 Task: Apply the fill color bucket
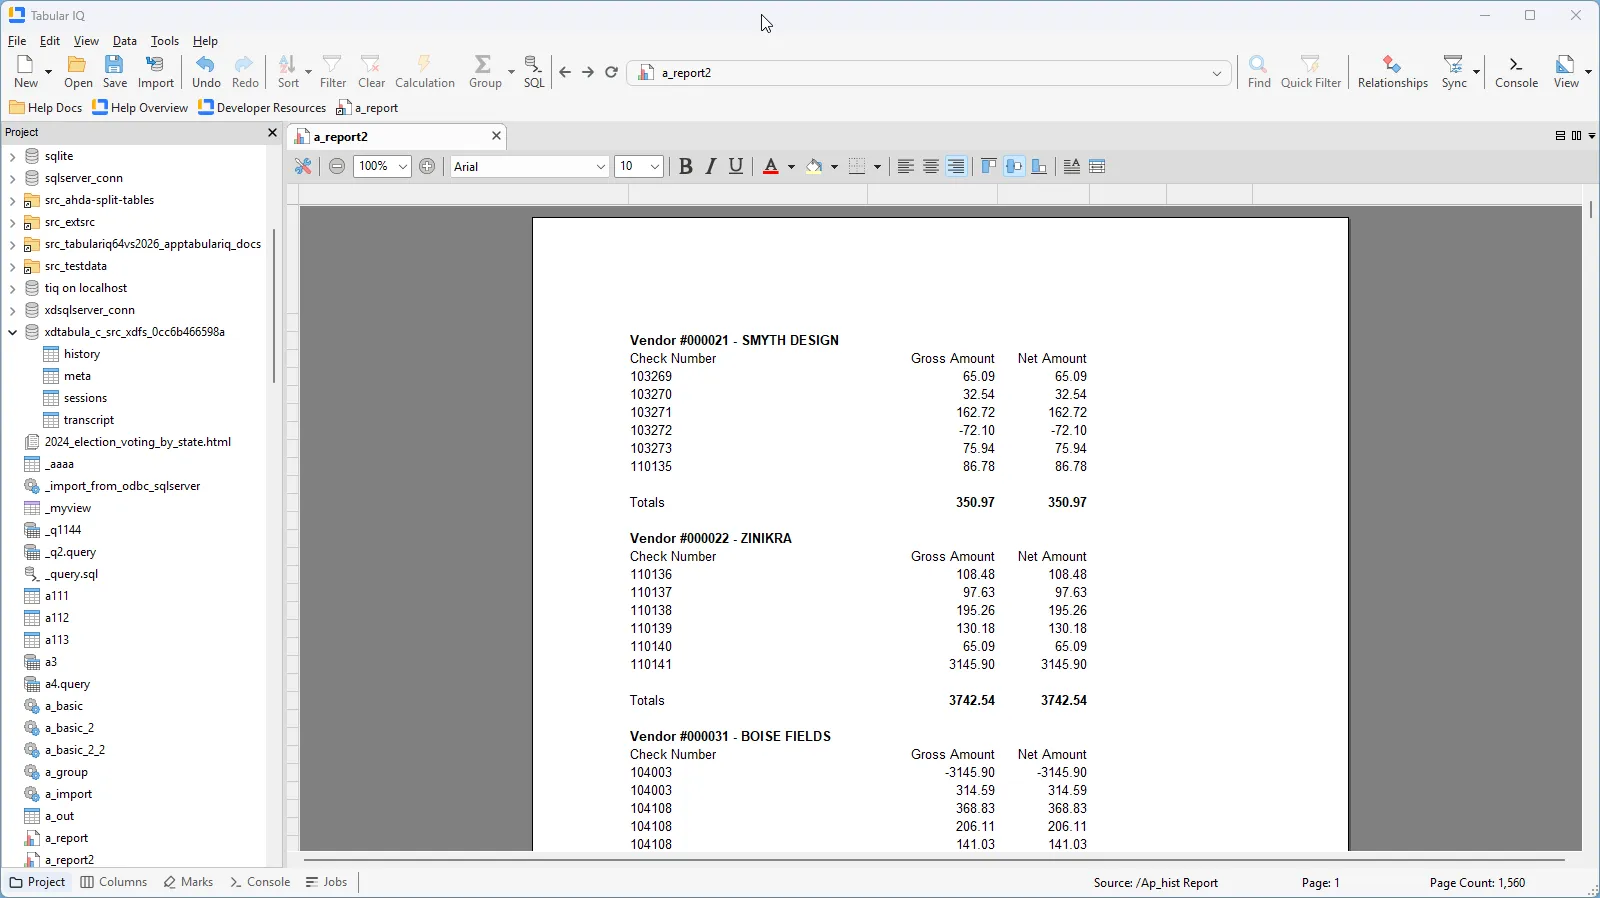815,166
